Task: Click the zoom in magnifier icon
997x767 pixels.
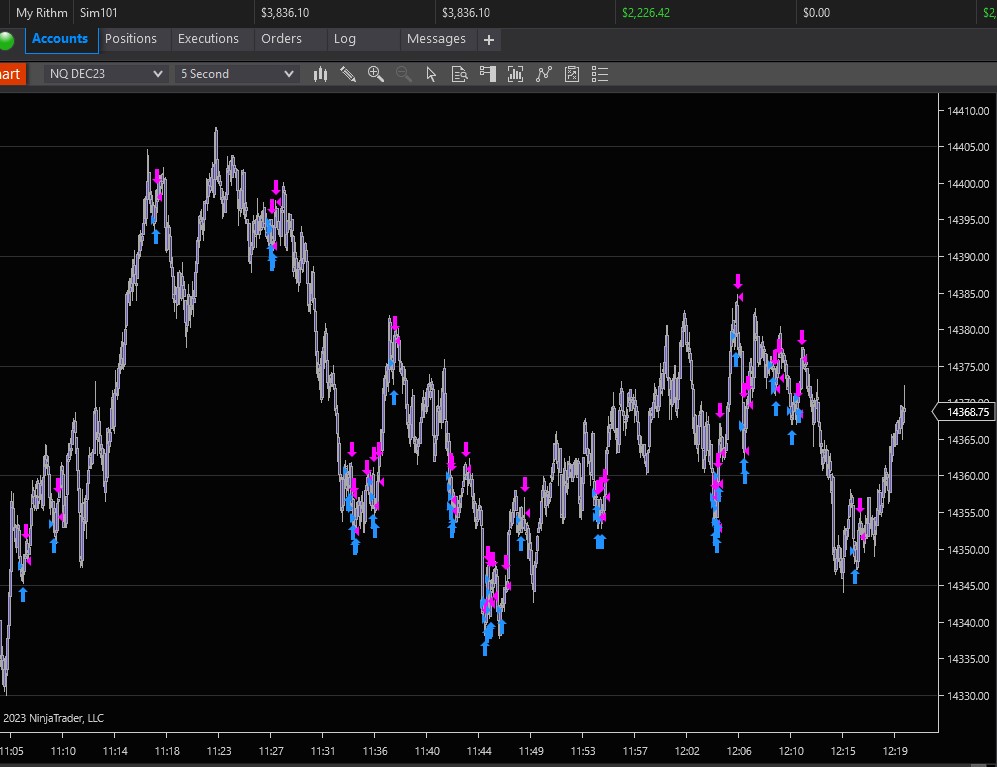Action: tap(376, 74)
